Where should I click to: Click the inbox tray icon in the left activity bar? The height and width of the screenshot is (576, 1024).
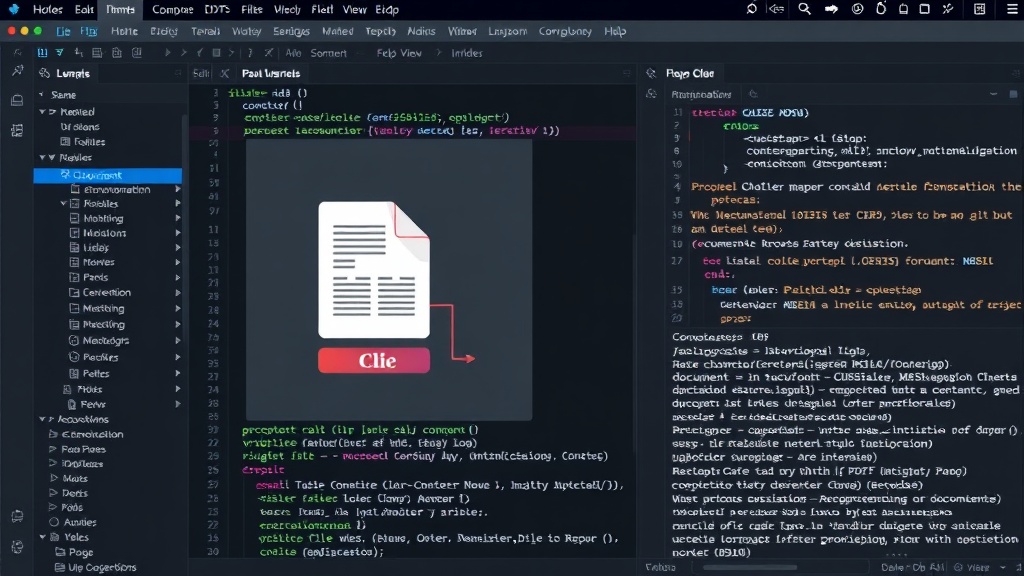[17, 100]
